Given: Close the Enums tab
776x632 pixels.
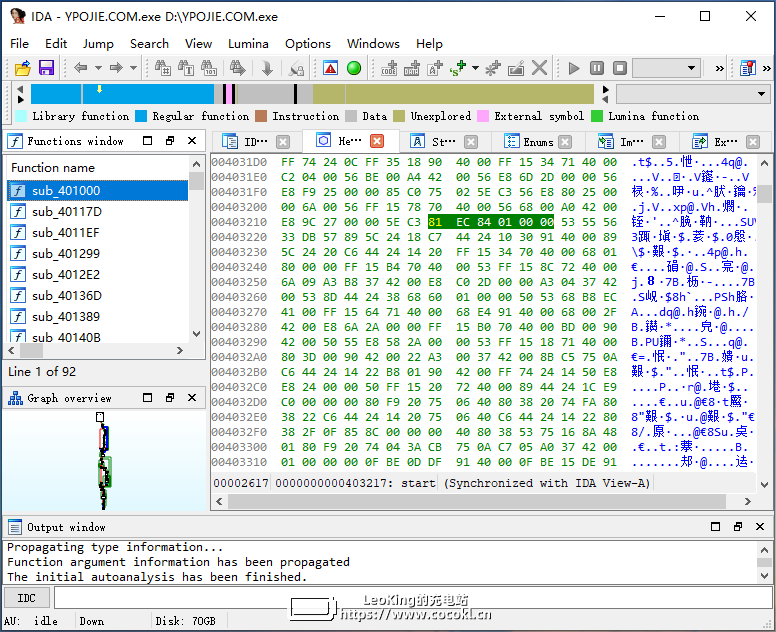Looking at the screenshot, I should click(565, 142).
